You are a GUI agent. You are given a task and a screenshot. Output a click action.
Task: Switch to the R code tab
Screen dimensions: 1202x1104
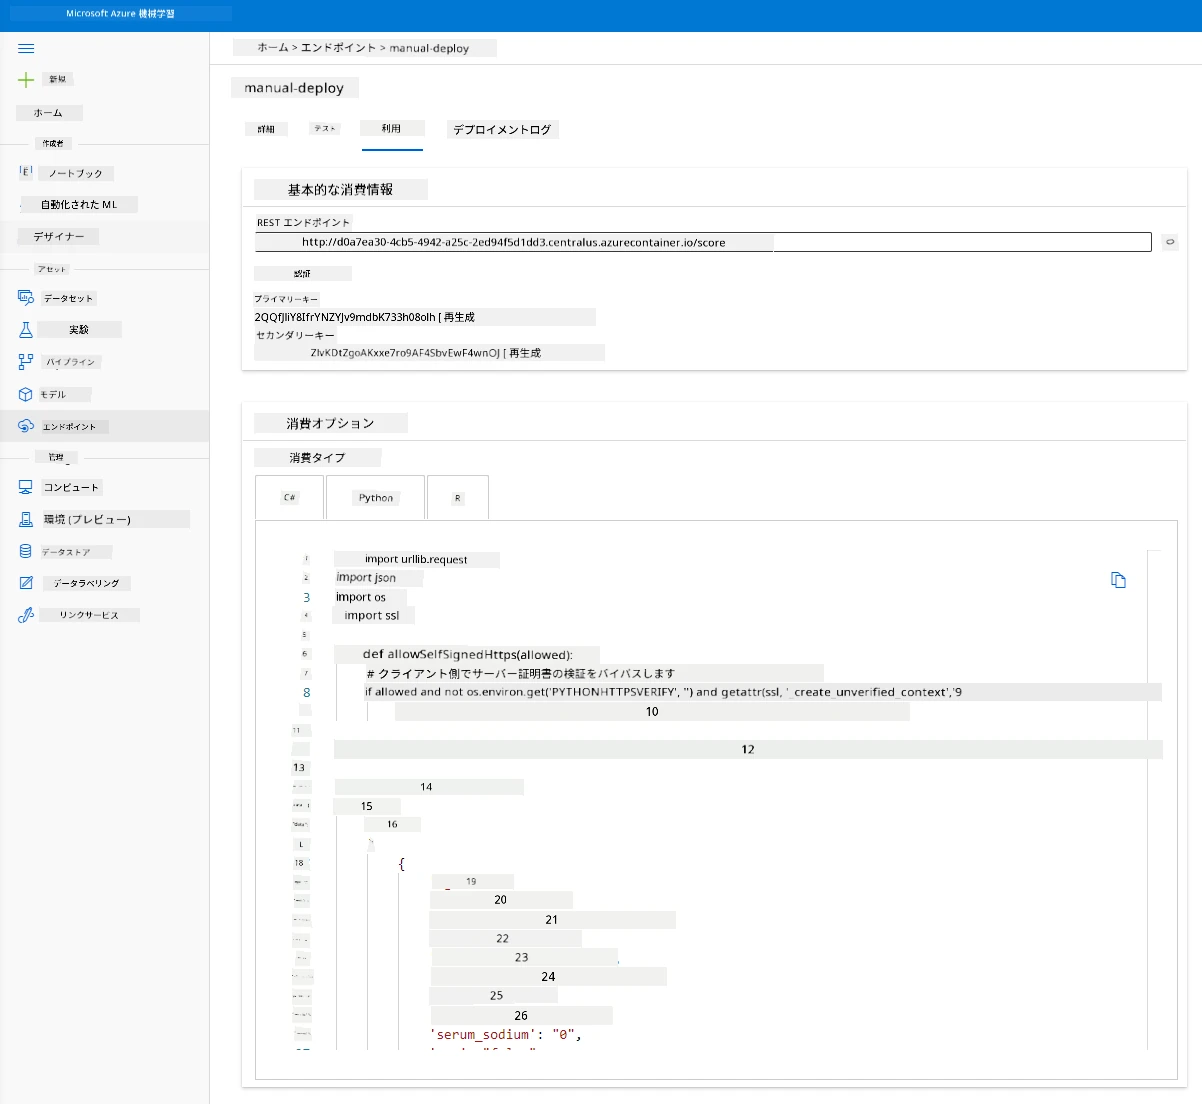[x=458, y=497]
